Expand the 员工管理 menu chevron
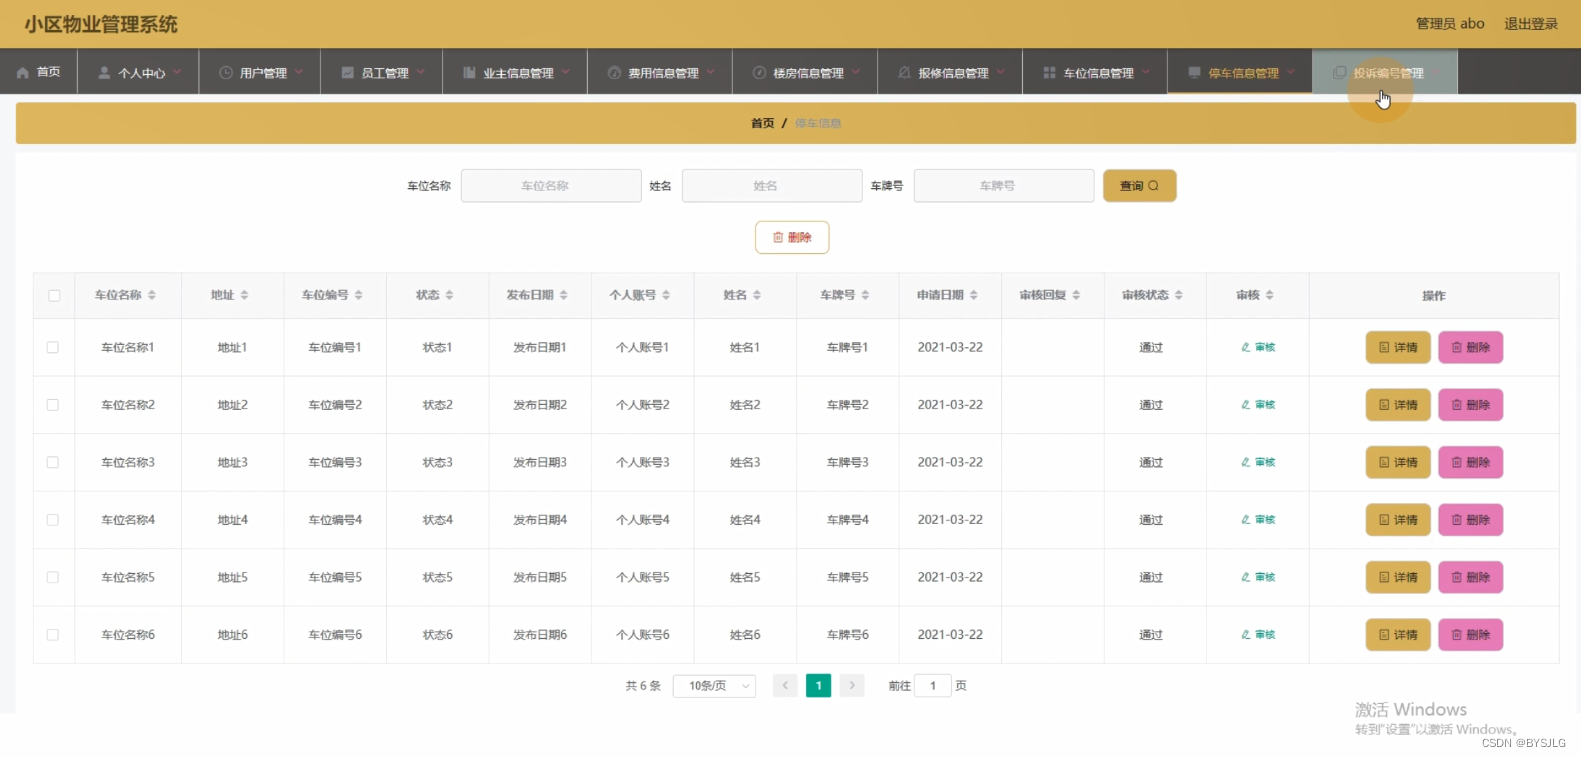 [421, 72]
